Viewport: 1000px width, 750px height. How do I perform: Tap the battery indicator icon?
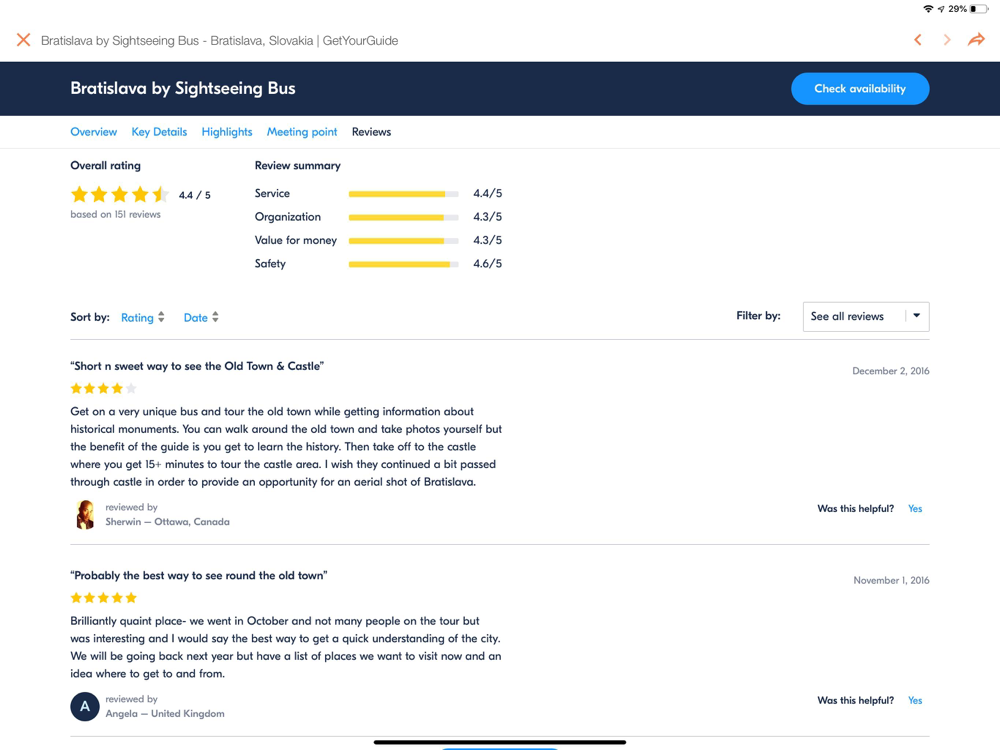click(x=979, y=9)
